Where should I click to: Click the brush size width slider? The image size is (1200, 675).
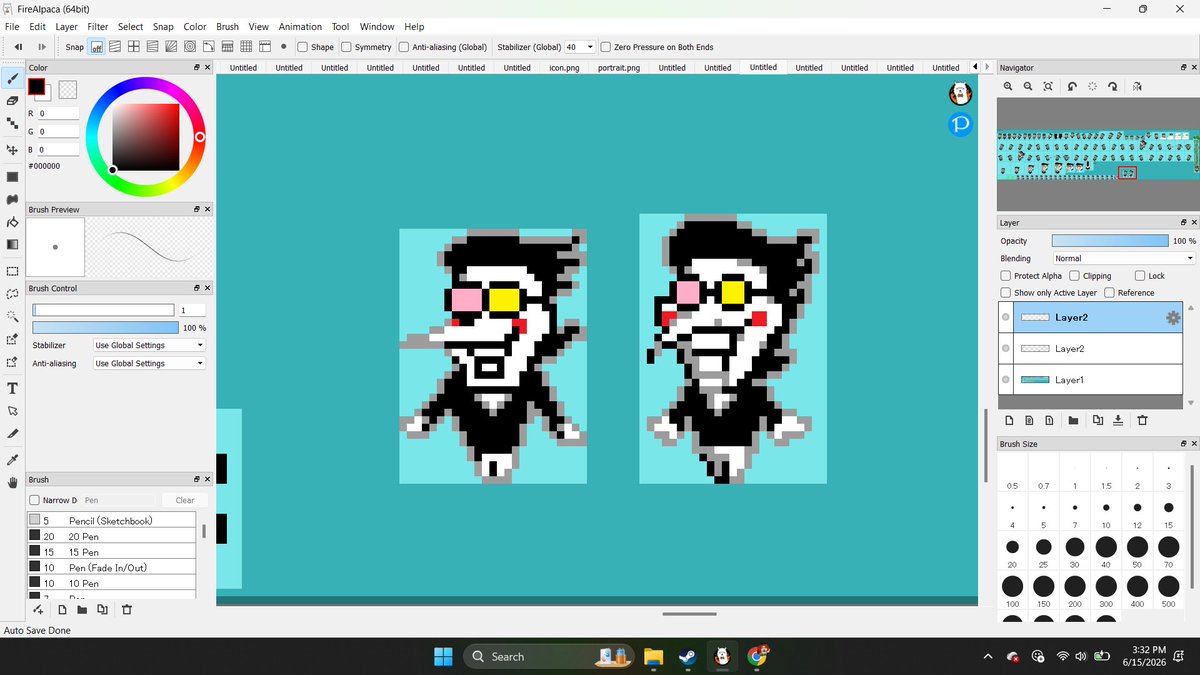pyautogui.click(x=103, y=310)
